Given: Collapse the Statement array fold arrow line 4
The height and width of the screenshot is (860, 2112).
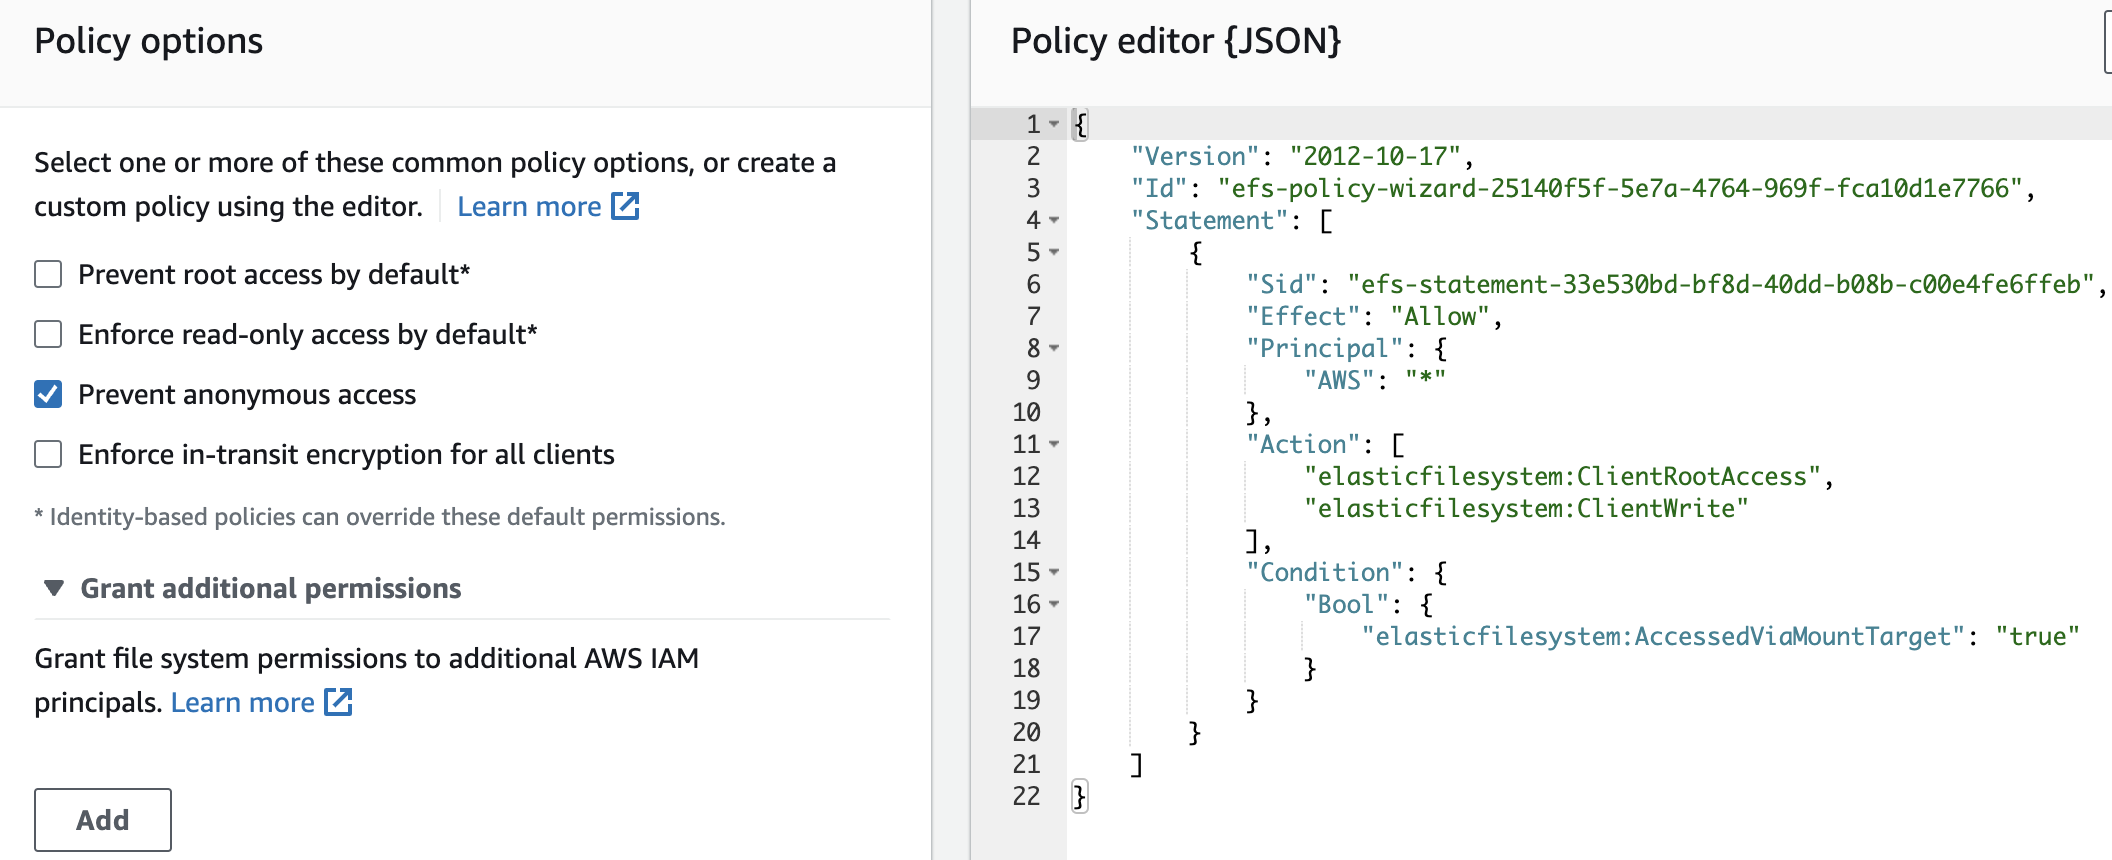Looking at the screenshot, I should [1054, 220].
